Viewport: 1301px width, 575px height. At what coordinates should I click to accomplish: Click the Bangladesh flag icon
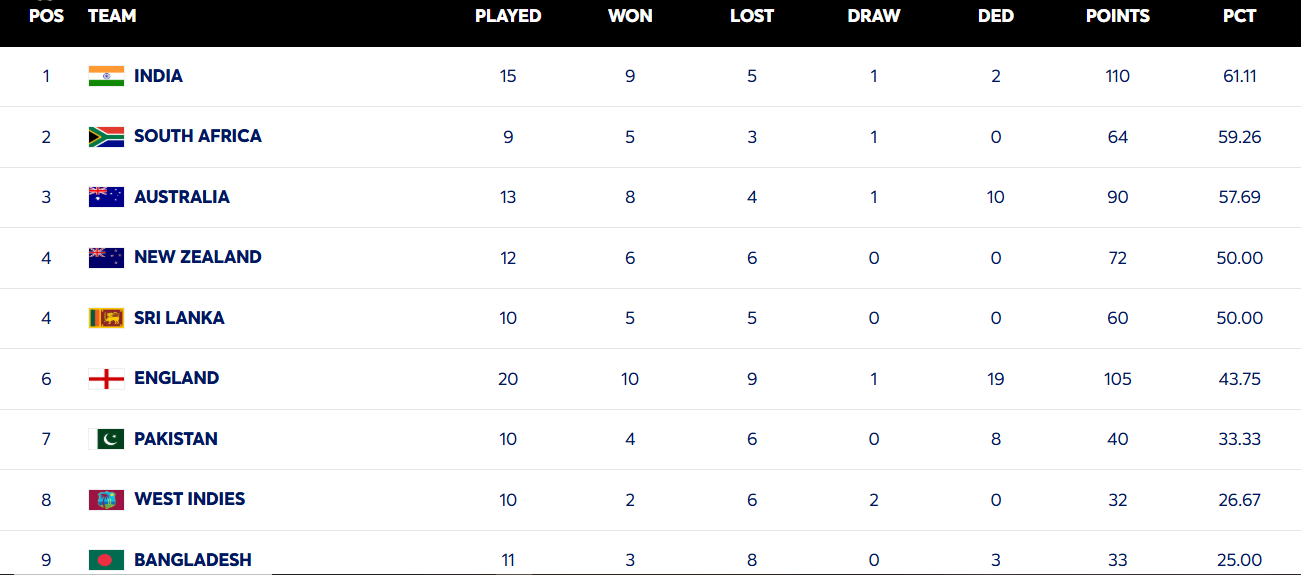coord(106,560)
